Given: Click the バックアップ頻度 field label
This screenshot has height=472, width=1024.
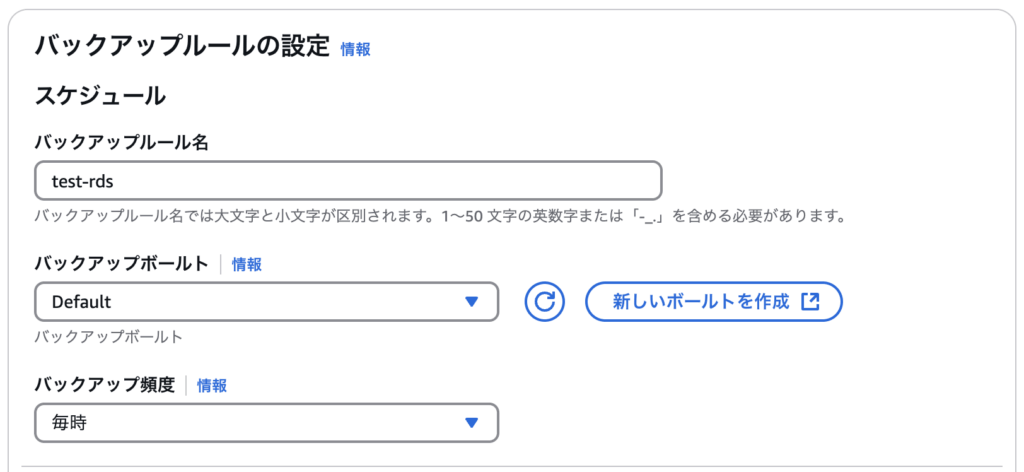Looking at the screenshot, I should pyautogui.click(x=105, y=386).
